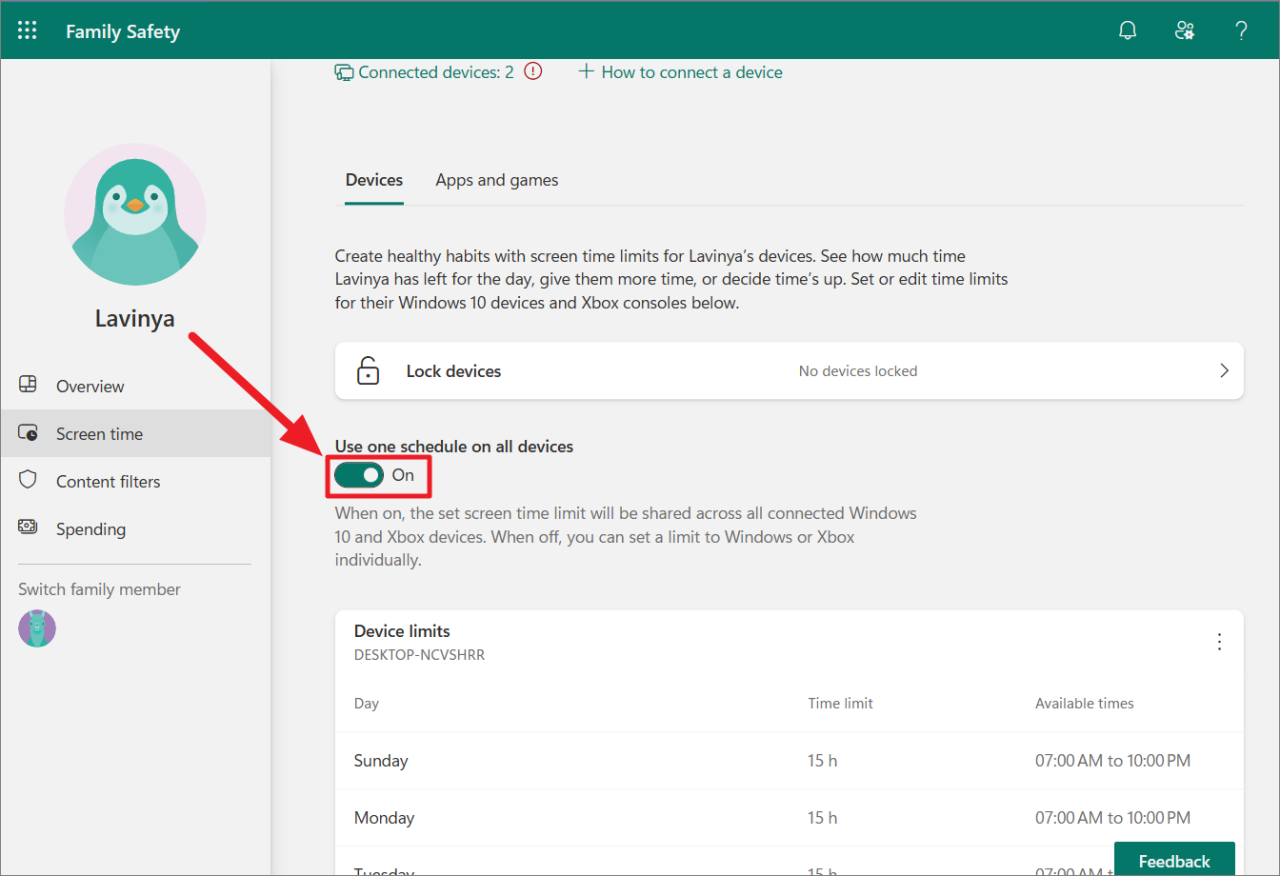This screenshot has width=1280, height=876.
Task: Switch to the other family member avatar
Action: 37,629
